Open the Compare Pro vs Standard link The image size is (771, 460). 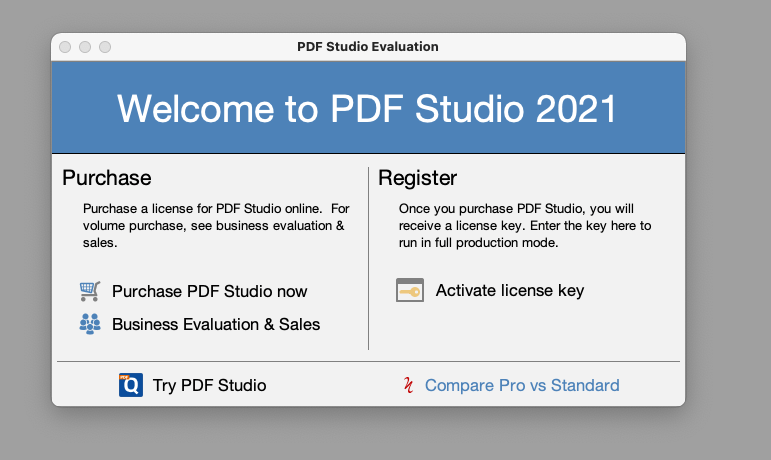pos(522,385)
